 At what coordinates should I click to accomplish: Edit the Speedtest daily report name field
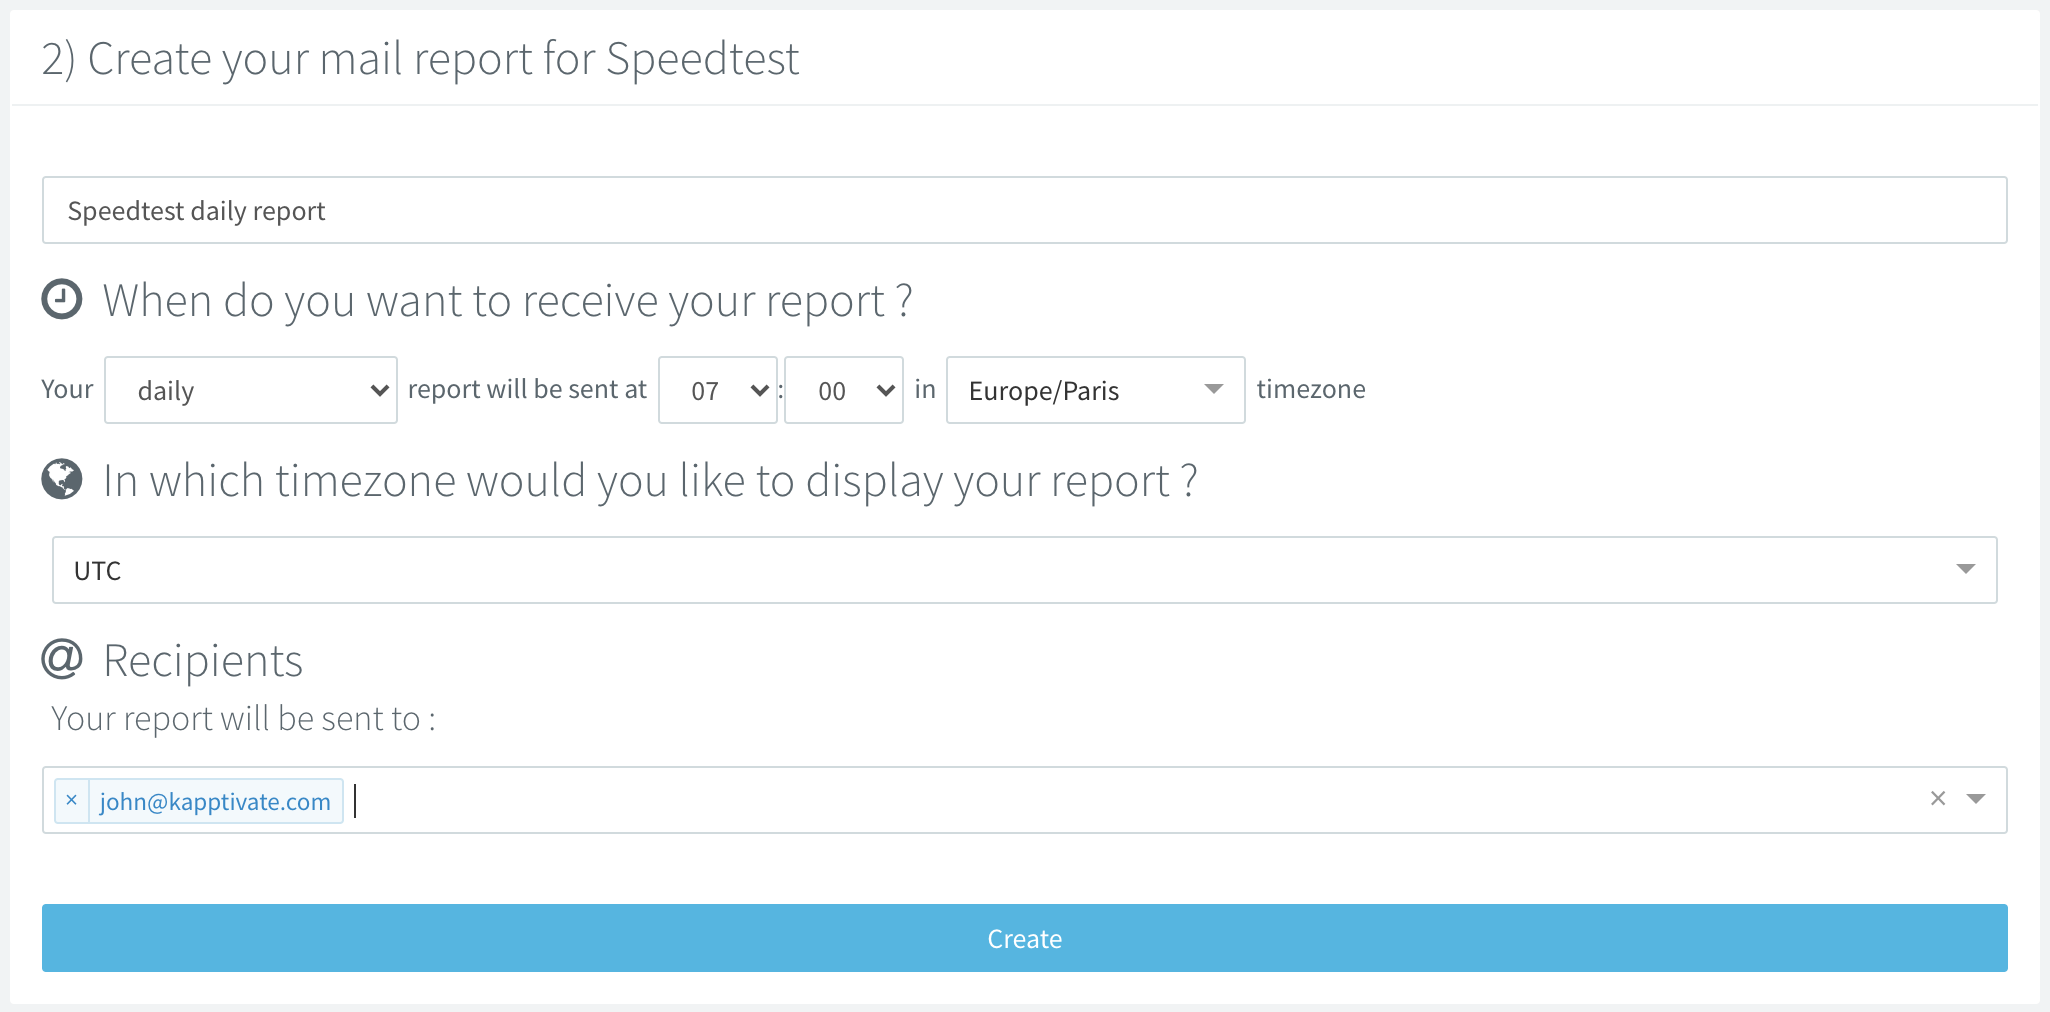(1024, 210)
